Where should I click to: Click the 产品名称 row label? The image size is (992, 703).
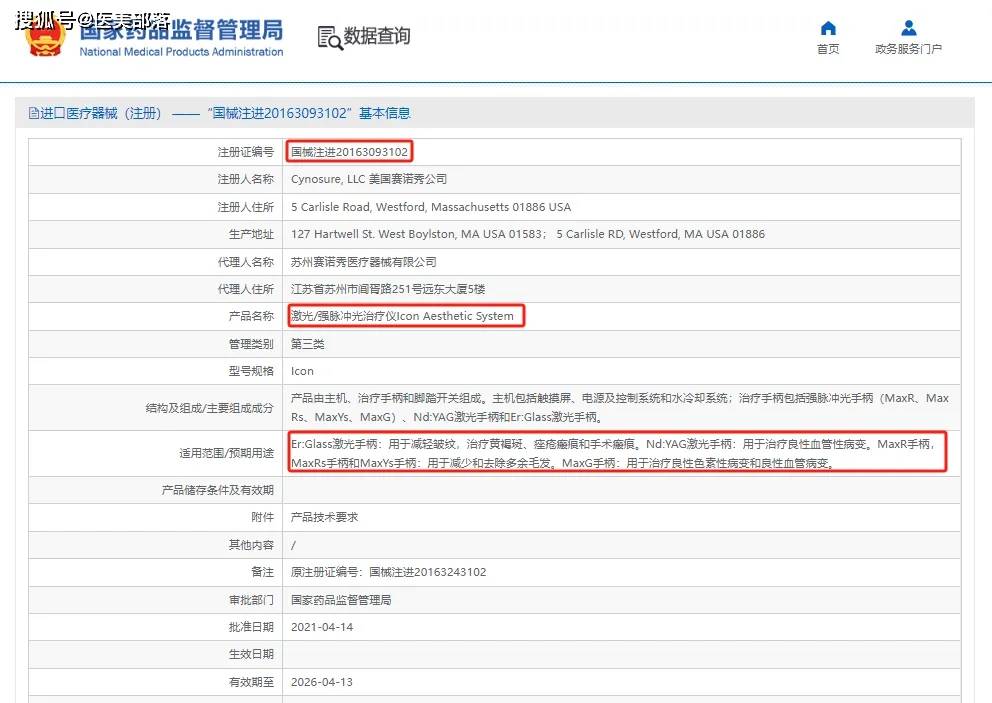pos(251,316)
